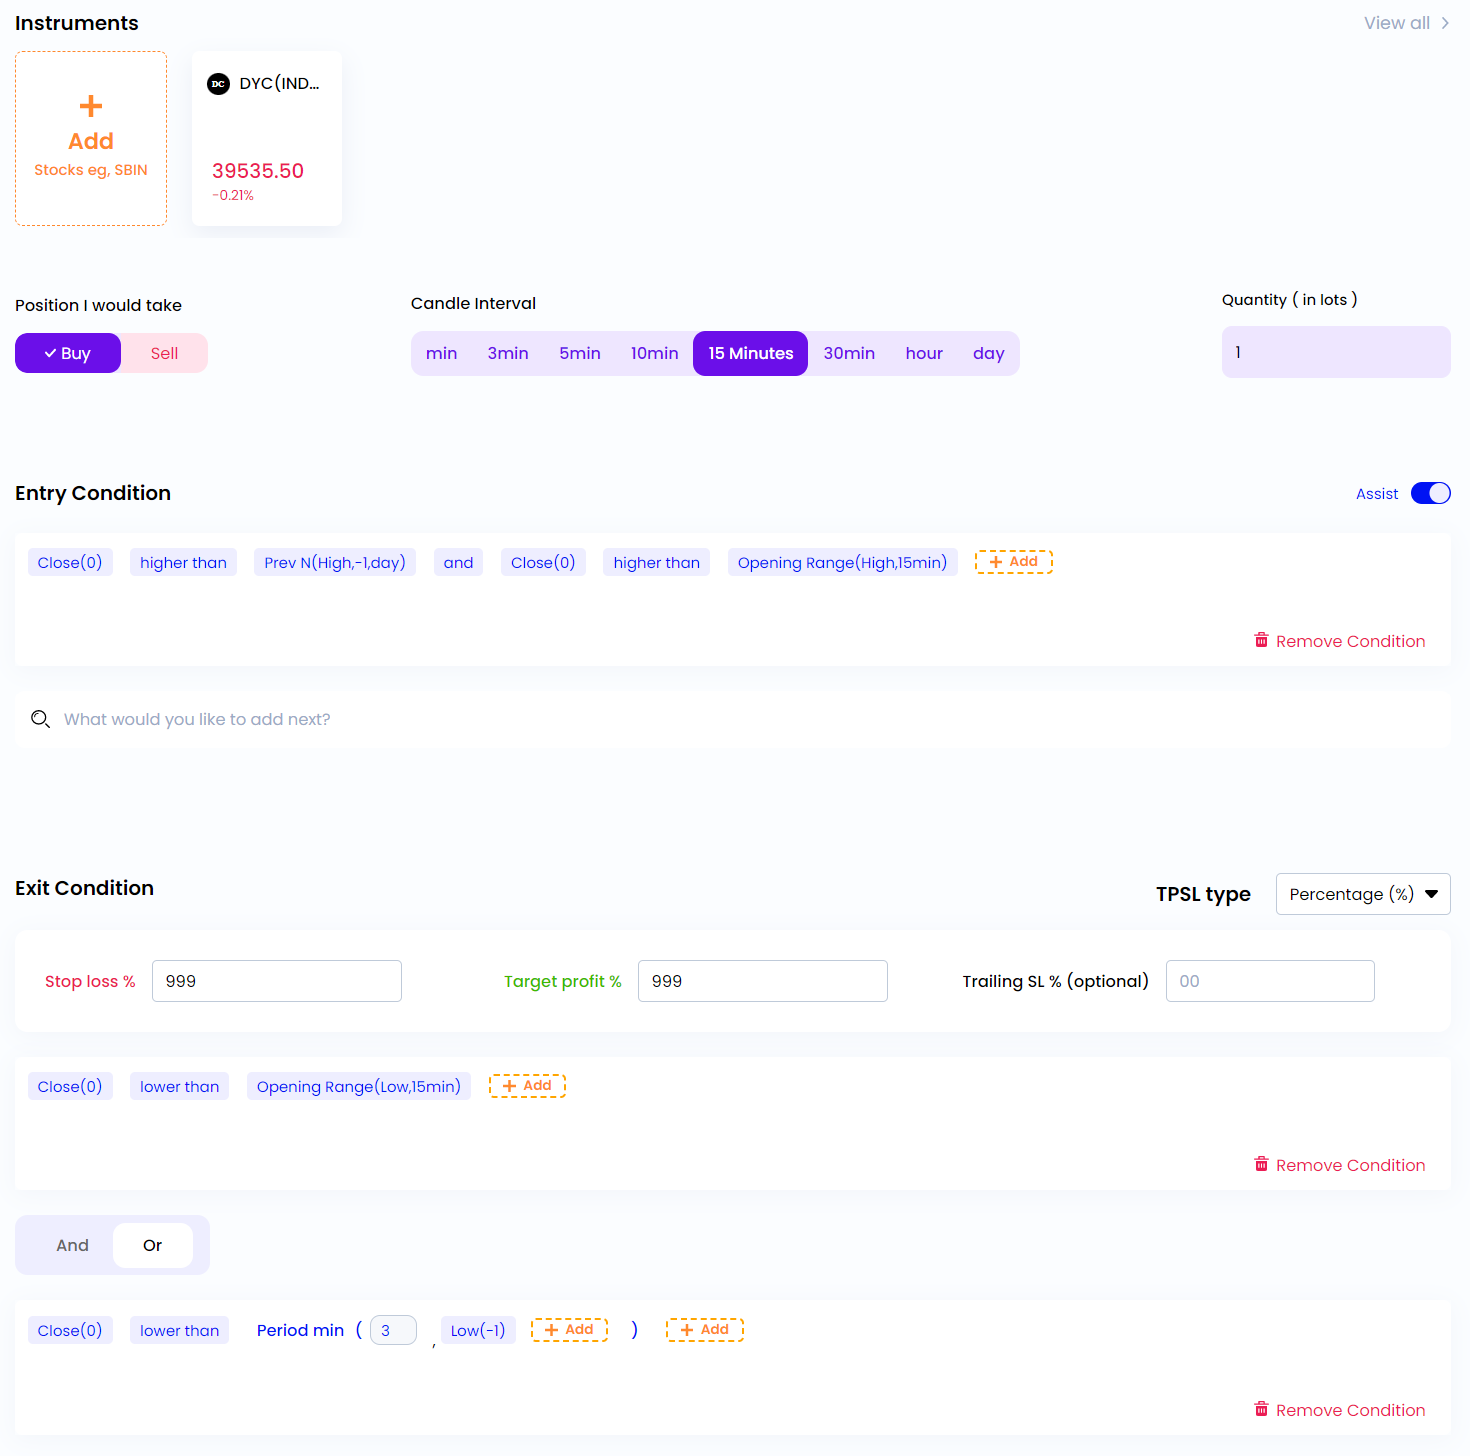Open the Low(-1) chip in the last condition

click(478, 1329)
